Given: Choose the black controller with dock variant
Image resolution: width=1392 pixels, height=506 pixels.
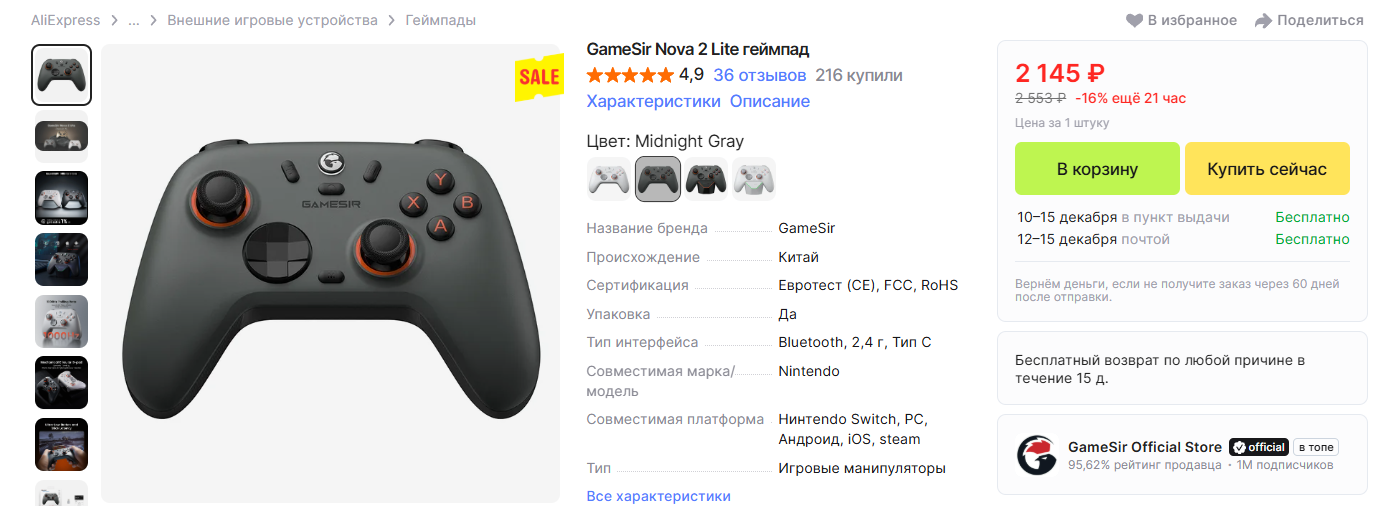Looking at the screenshot, I should click(706, 179).
